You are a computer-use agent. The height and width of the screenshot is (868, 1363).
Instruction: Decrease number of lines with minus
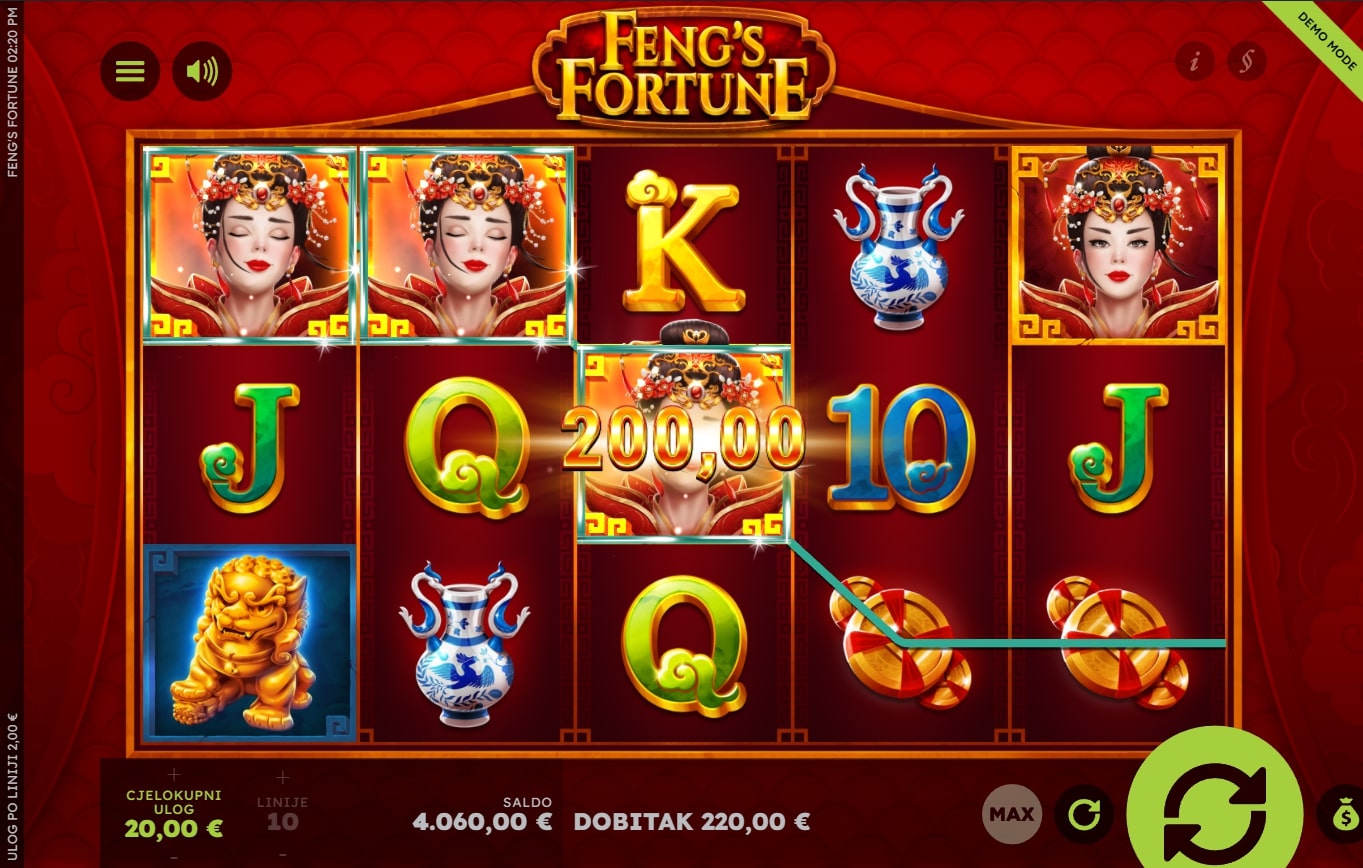point(282,855)
